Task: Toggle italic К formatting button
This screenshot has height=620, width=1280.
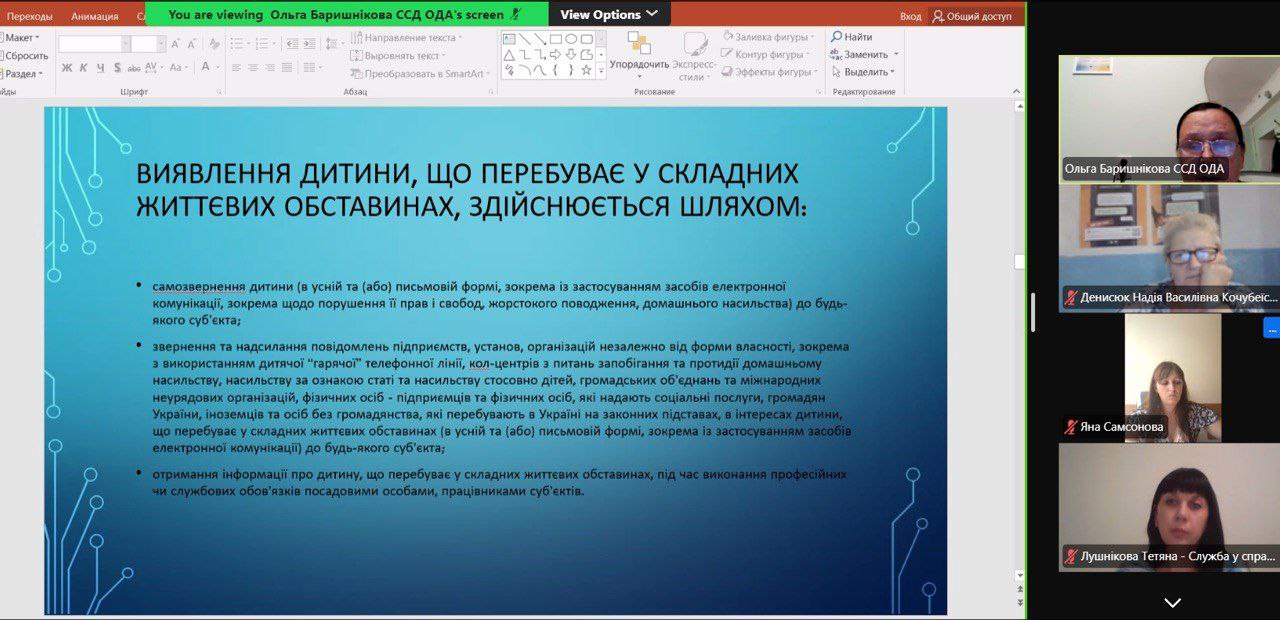Action: (x=83, y=68)
